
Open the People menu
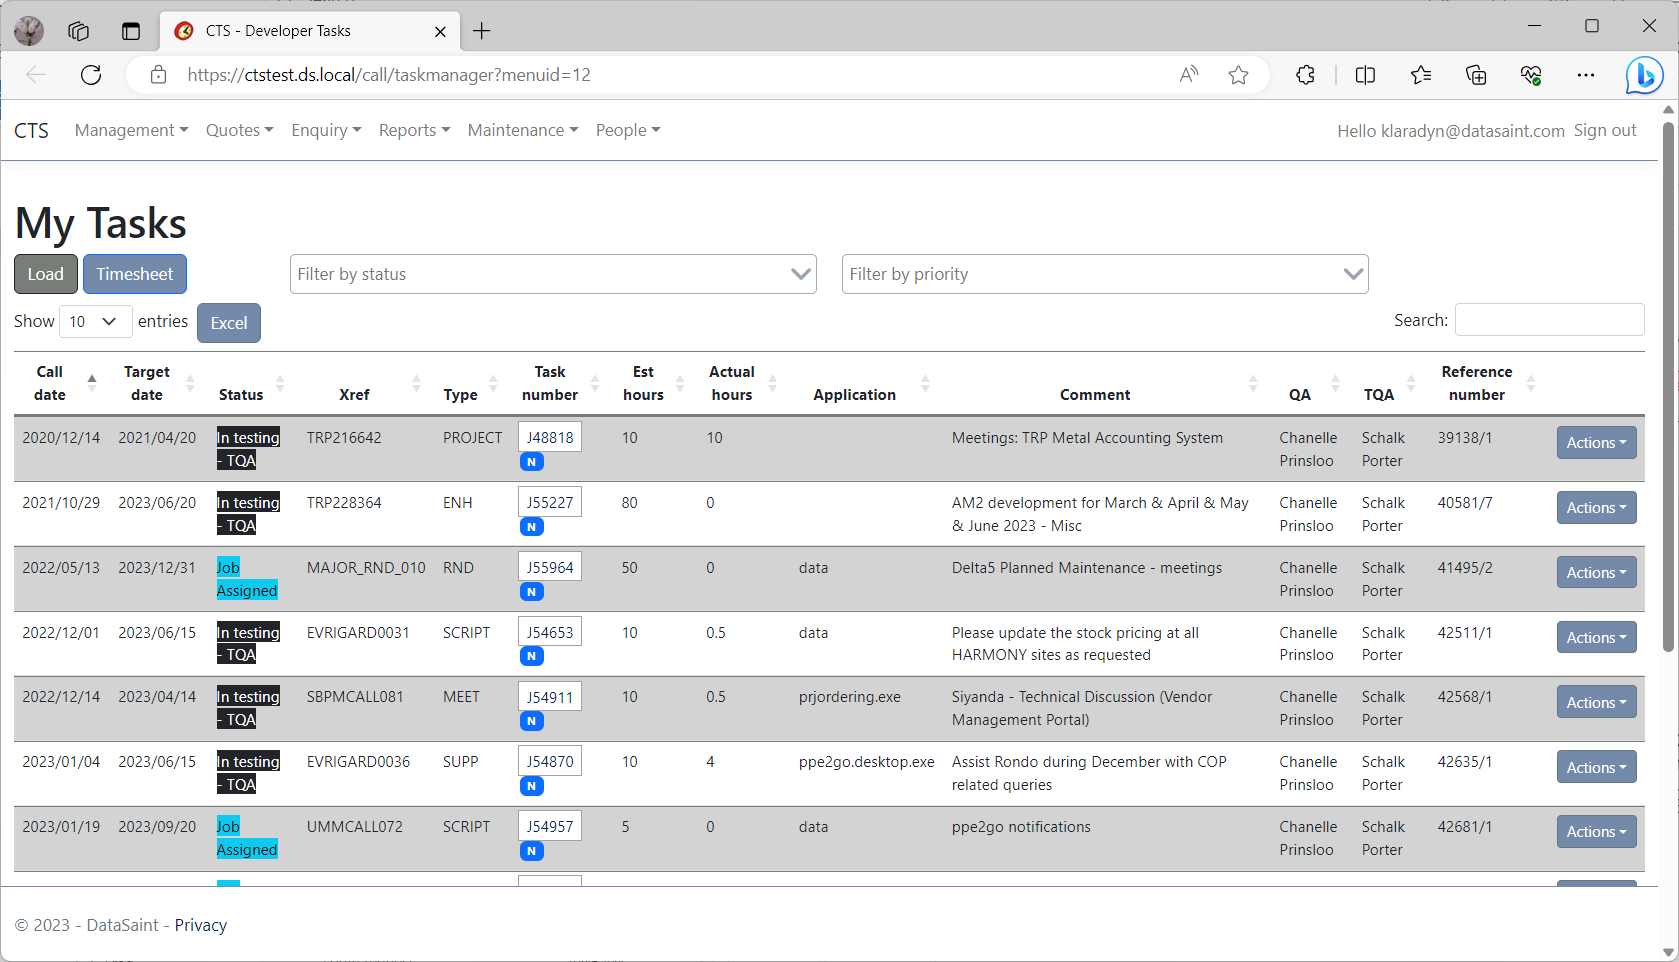click(x=628, y=130)
